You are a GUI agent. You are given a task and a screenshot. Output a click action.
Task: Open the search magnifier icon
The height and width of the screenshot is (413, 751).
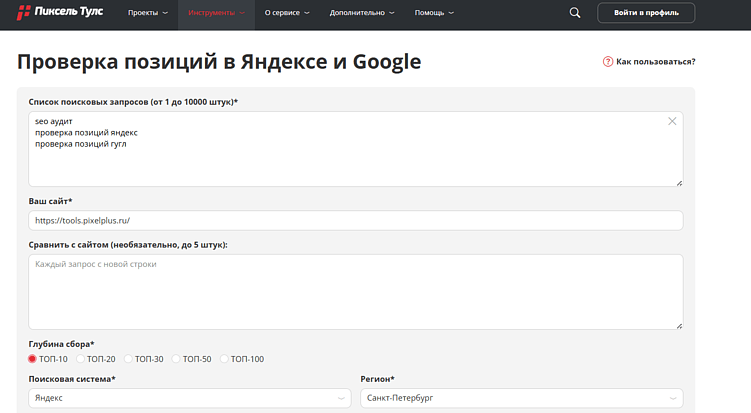[574, 13]
